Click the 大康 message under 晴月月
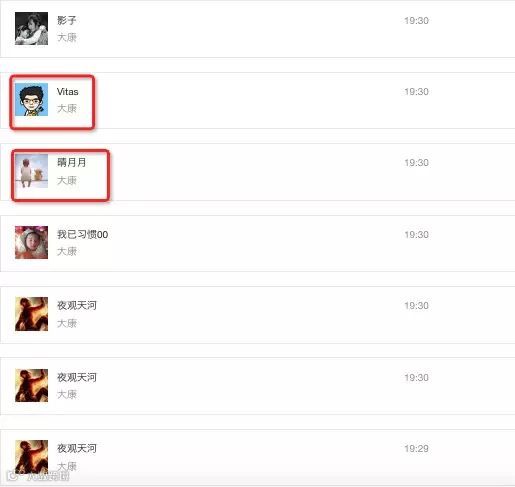Viewport: 515px width, 487px height. coord(67,180)
